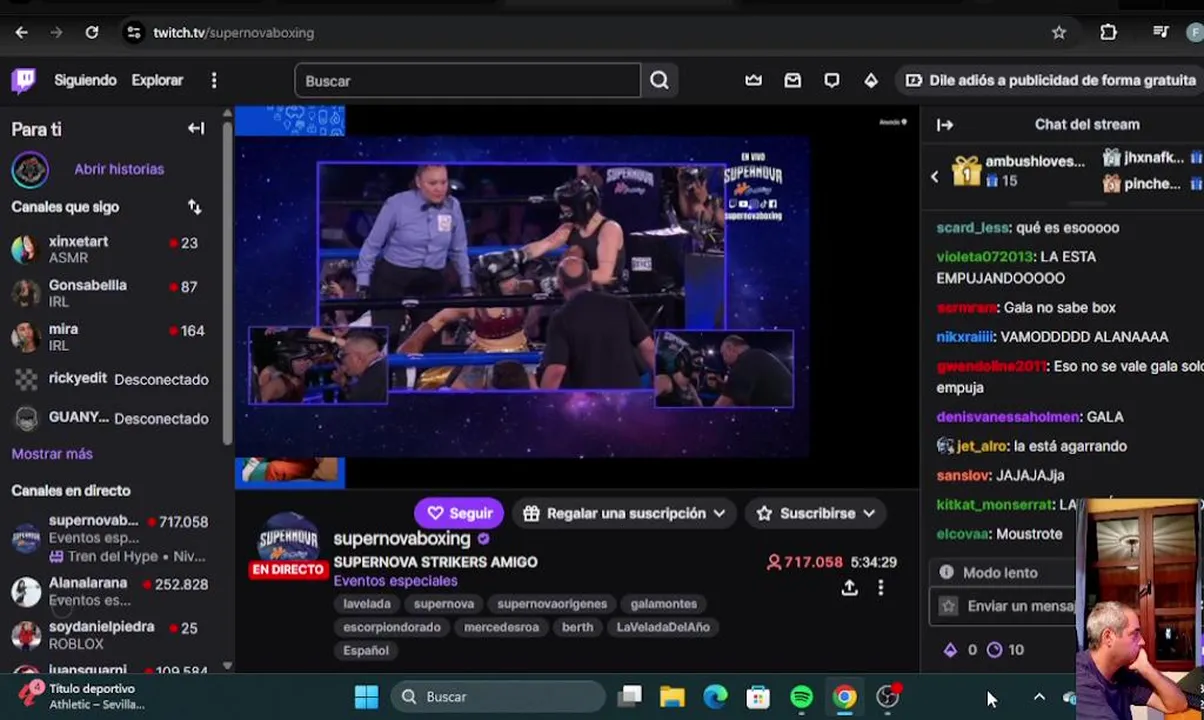Open Microsoft Store from the taskbar
The height and width of the screenshot is (720, 1204).
coord(758,697)
